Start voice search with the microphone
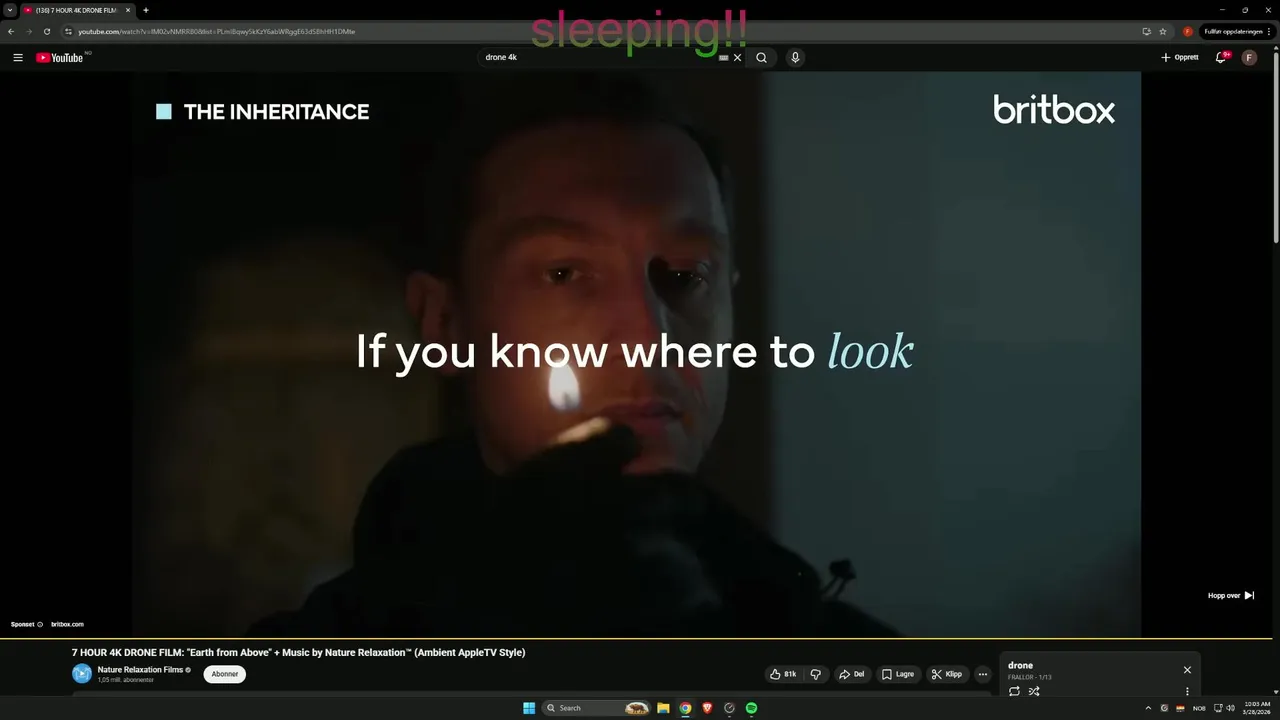1280x720 pixels. click(x=795, y=58)
